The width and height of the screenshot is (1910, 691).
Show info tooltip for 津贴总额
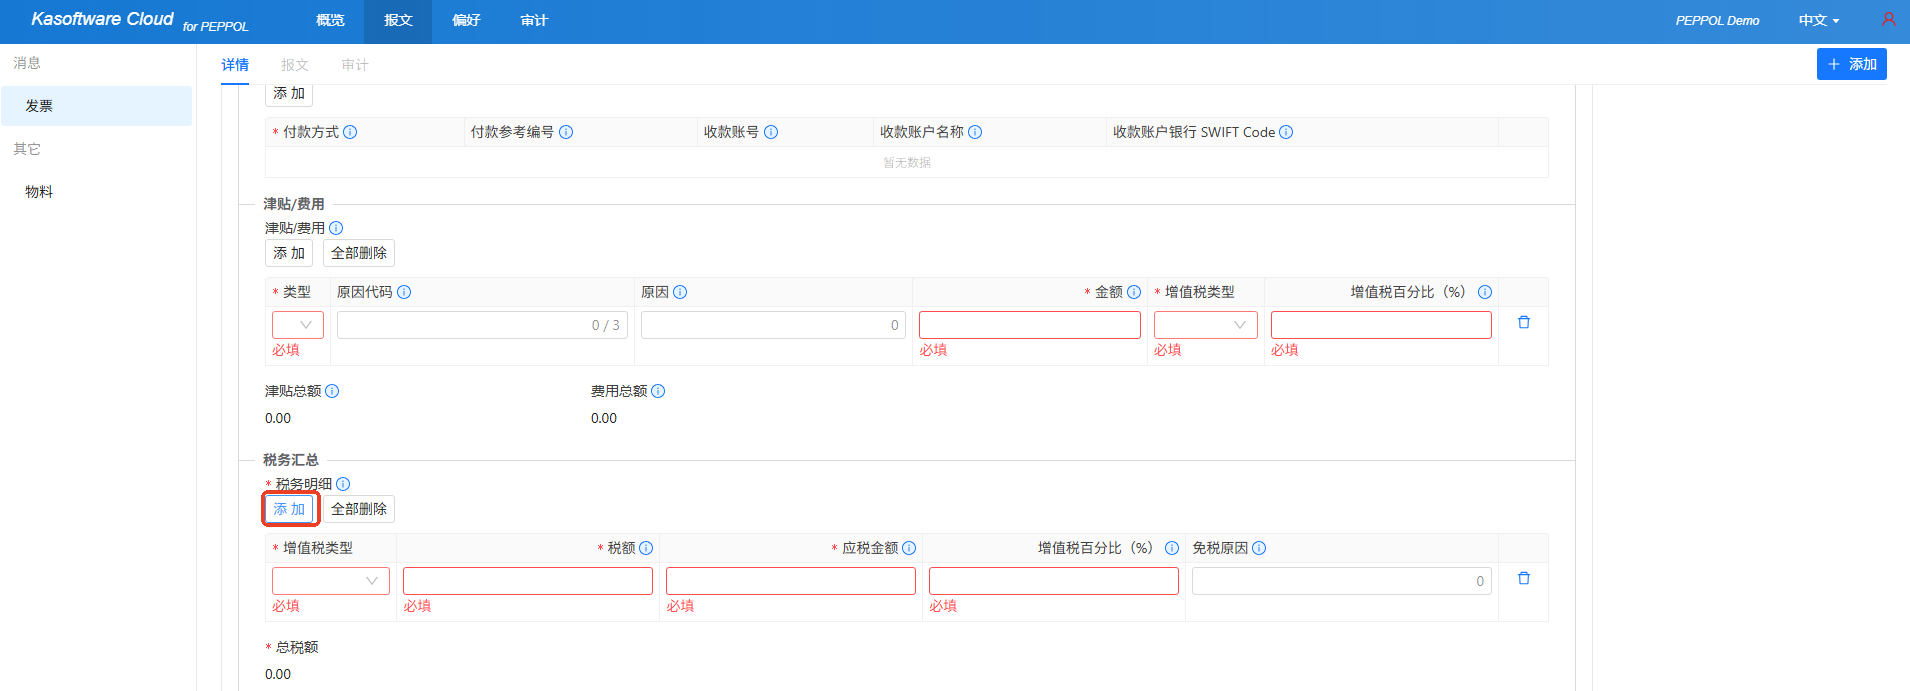332,391
